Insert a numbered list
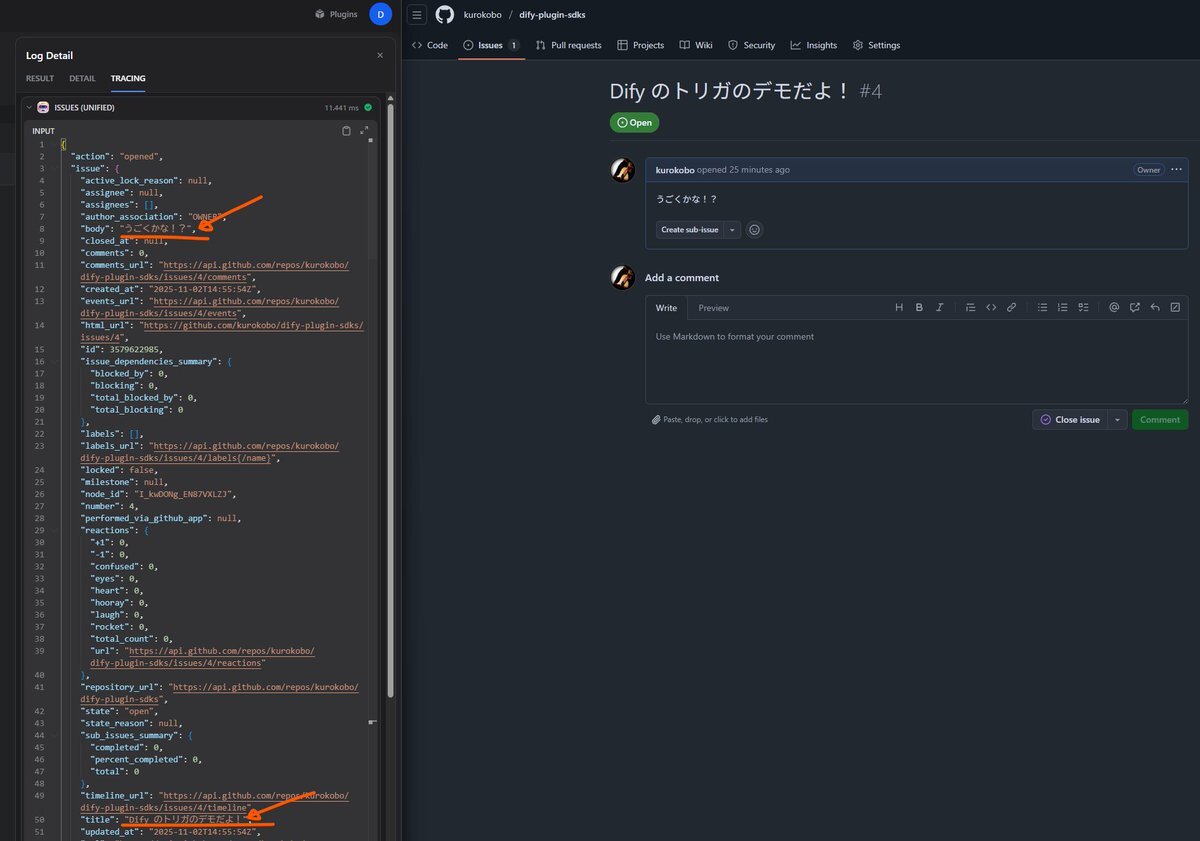 tap(1063, 307)
